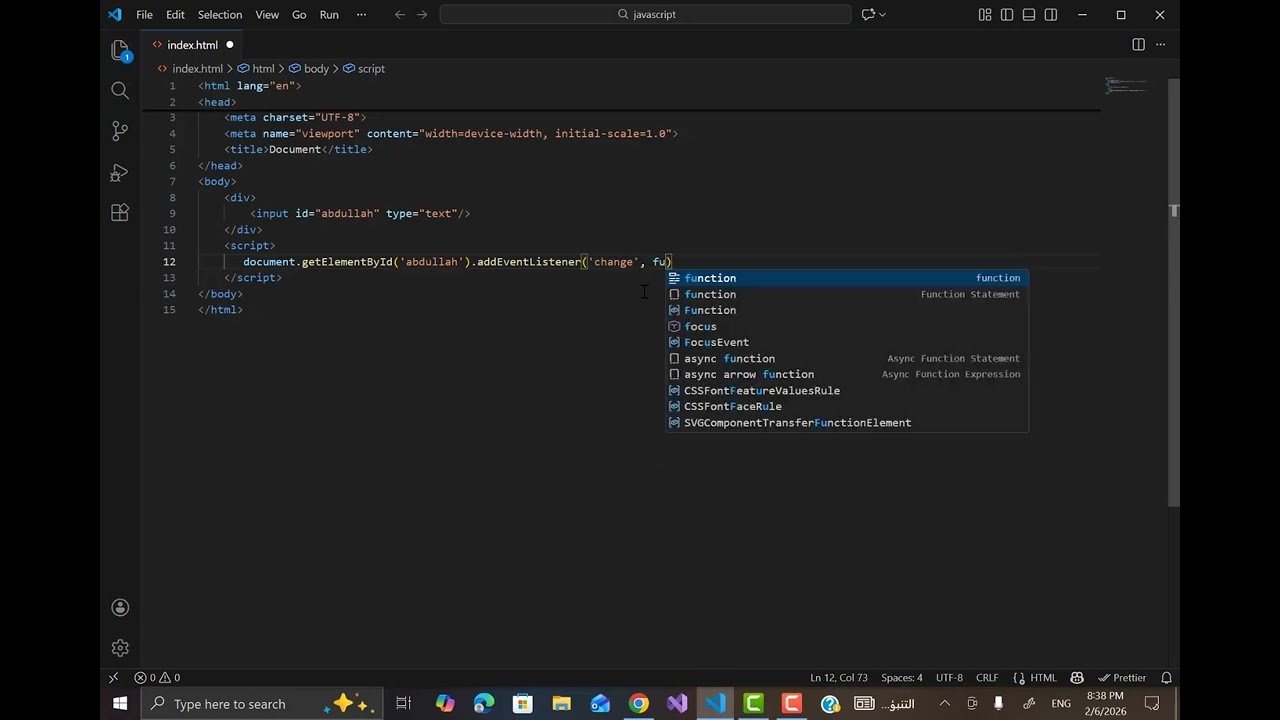Open the Explorer view in the activity bar

pyautogui.click(x=120, y=50)
